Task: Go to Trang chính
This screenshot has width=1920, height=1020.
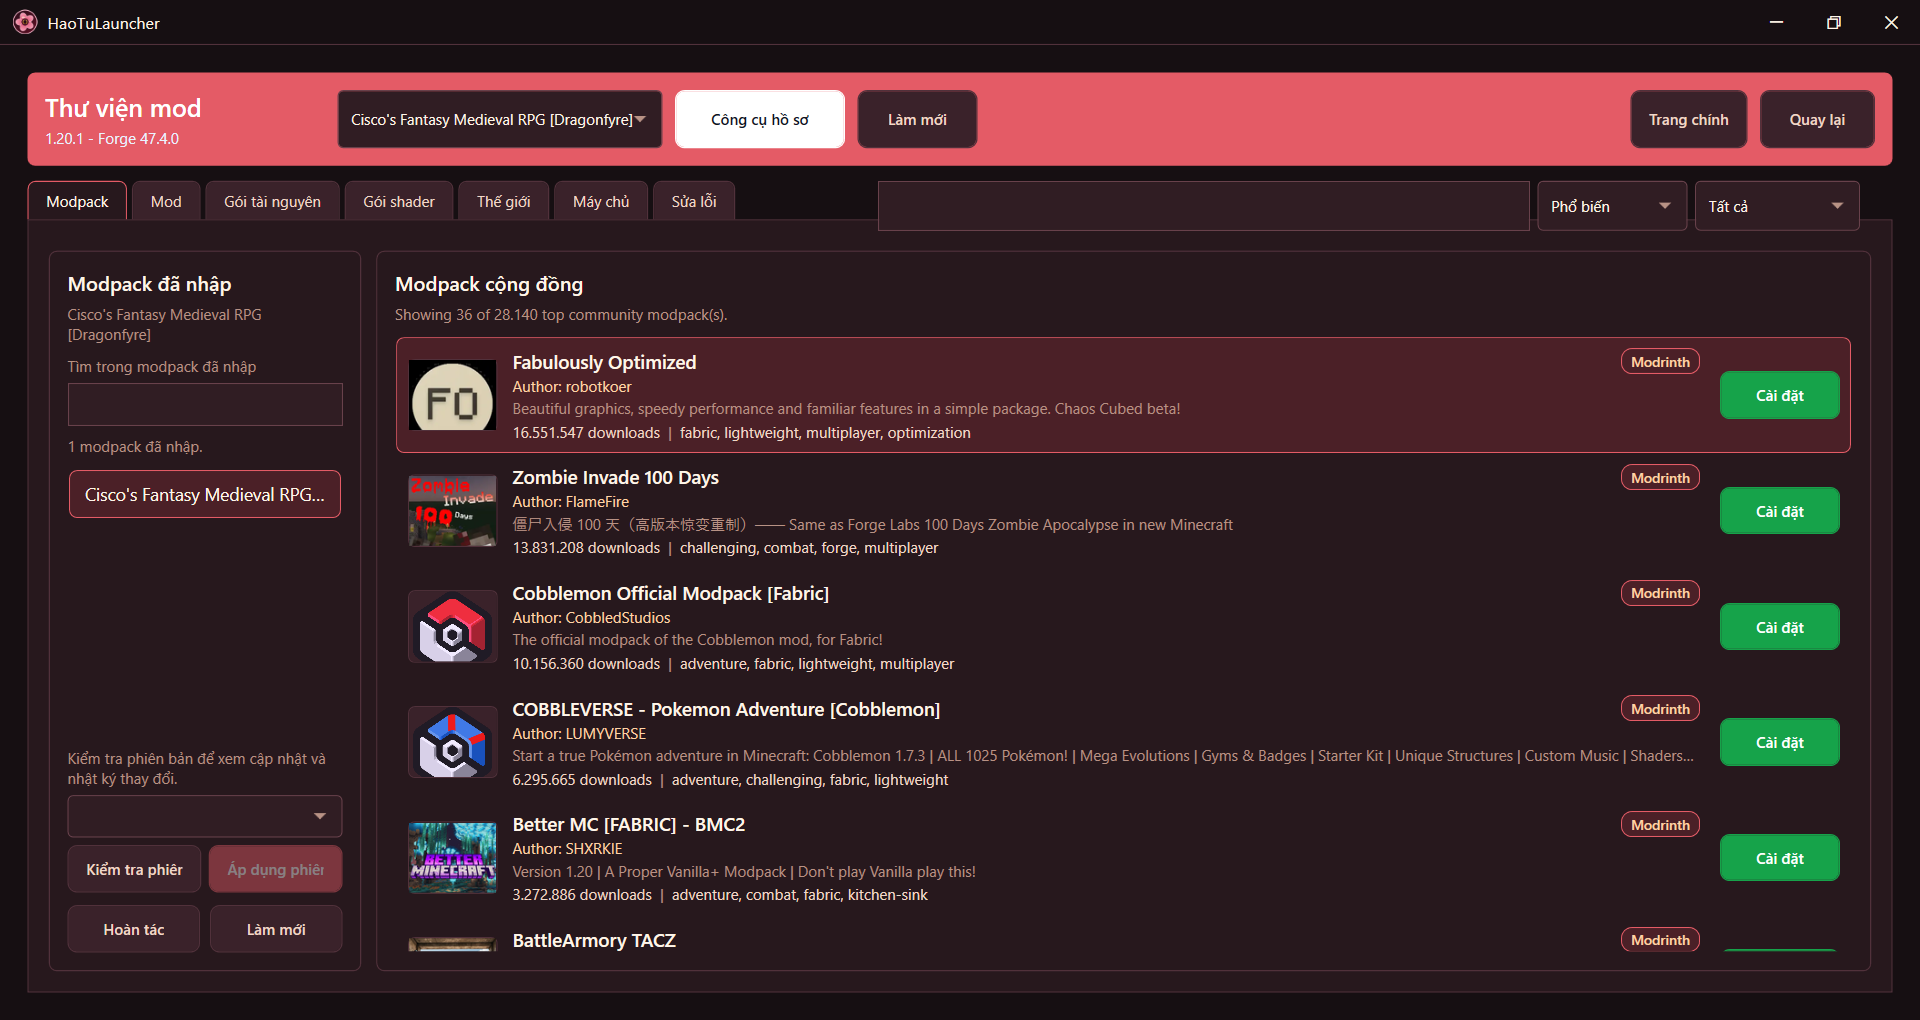Action: (1688, 120)
